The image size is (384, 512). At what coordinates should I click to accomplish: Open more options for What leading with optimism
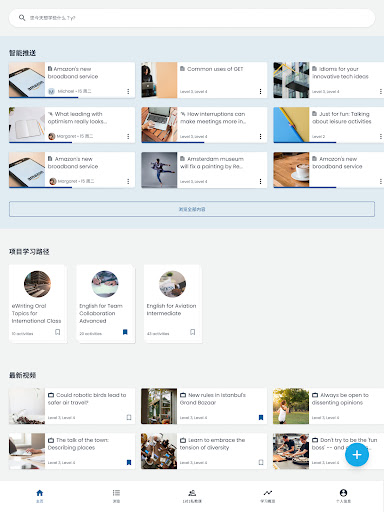click(x=128, y=136)
